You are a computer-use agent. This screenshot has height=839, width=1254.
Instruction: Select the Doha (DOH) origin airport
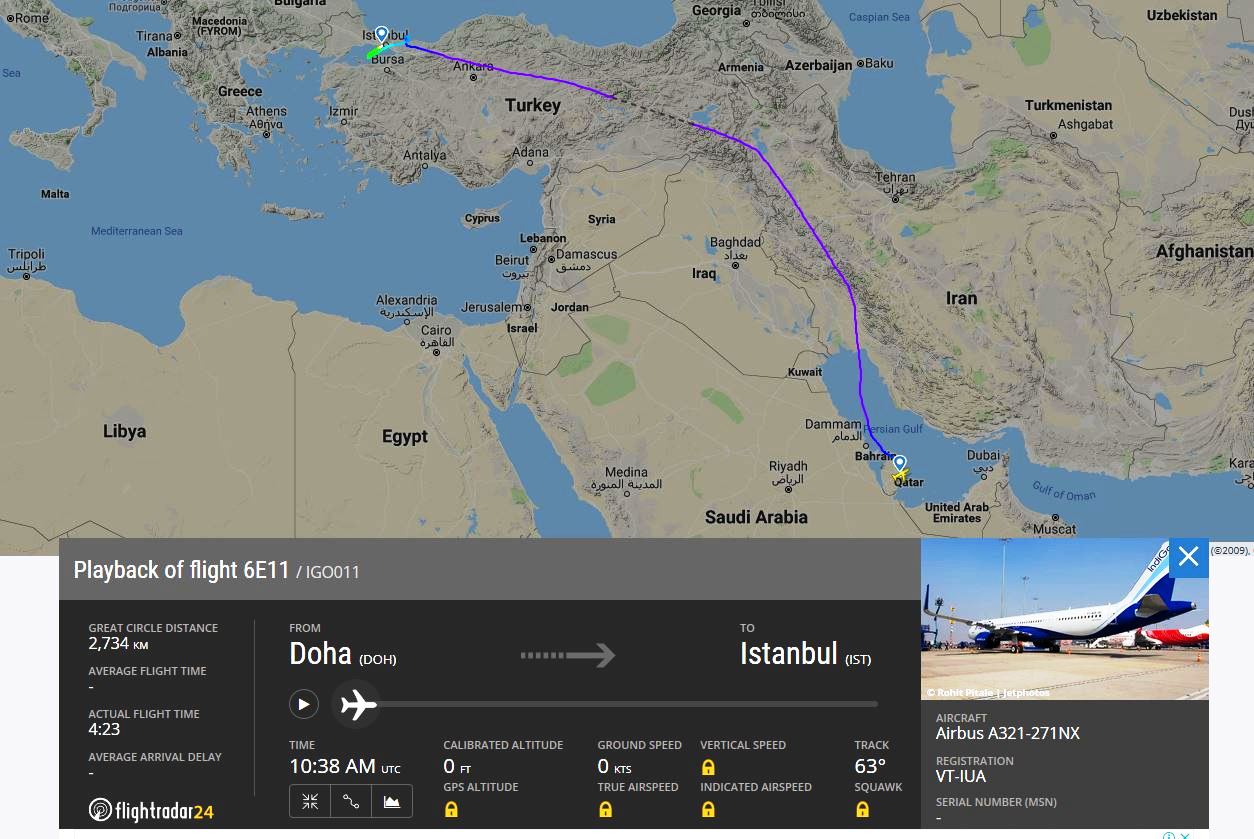tap(343, 654)
